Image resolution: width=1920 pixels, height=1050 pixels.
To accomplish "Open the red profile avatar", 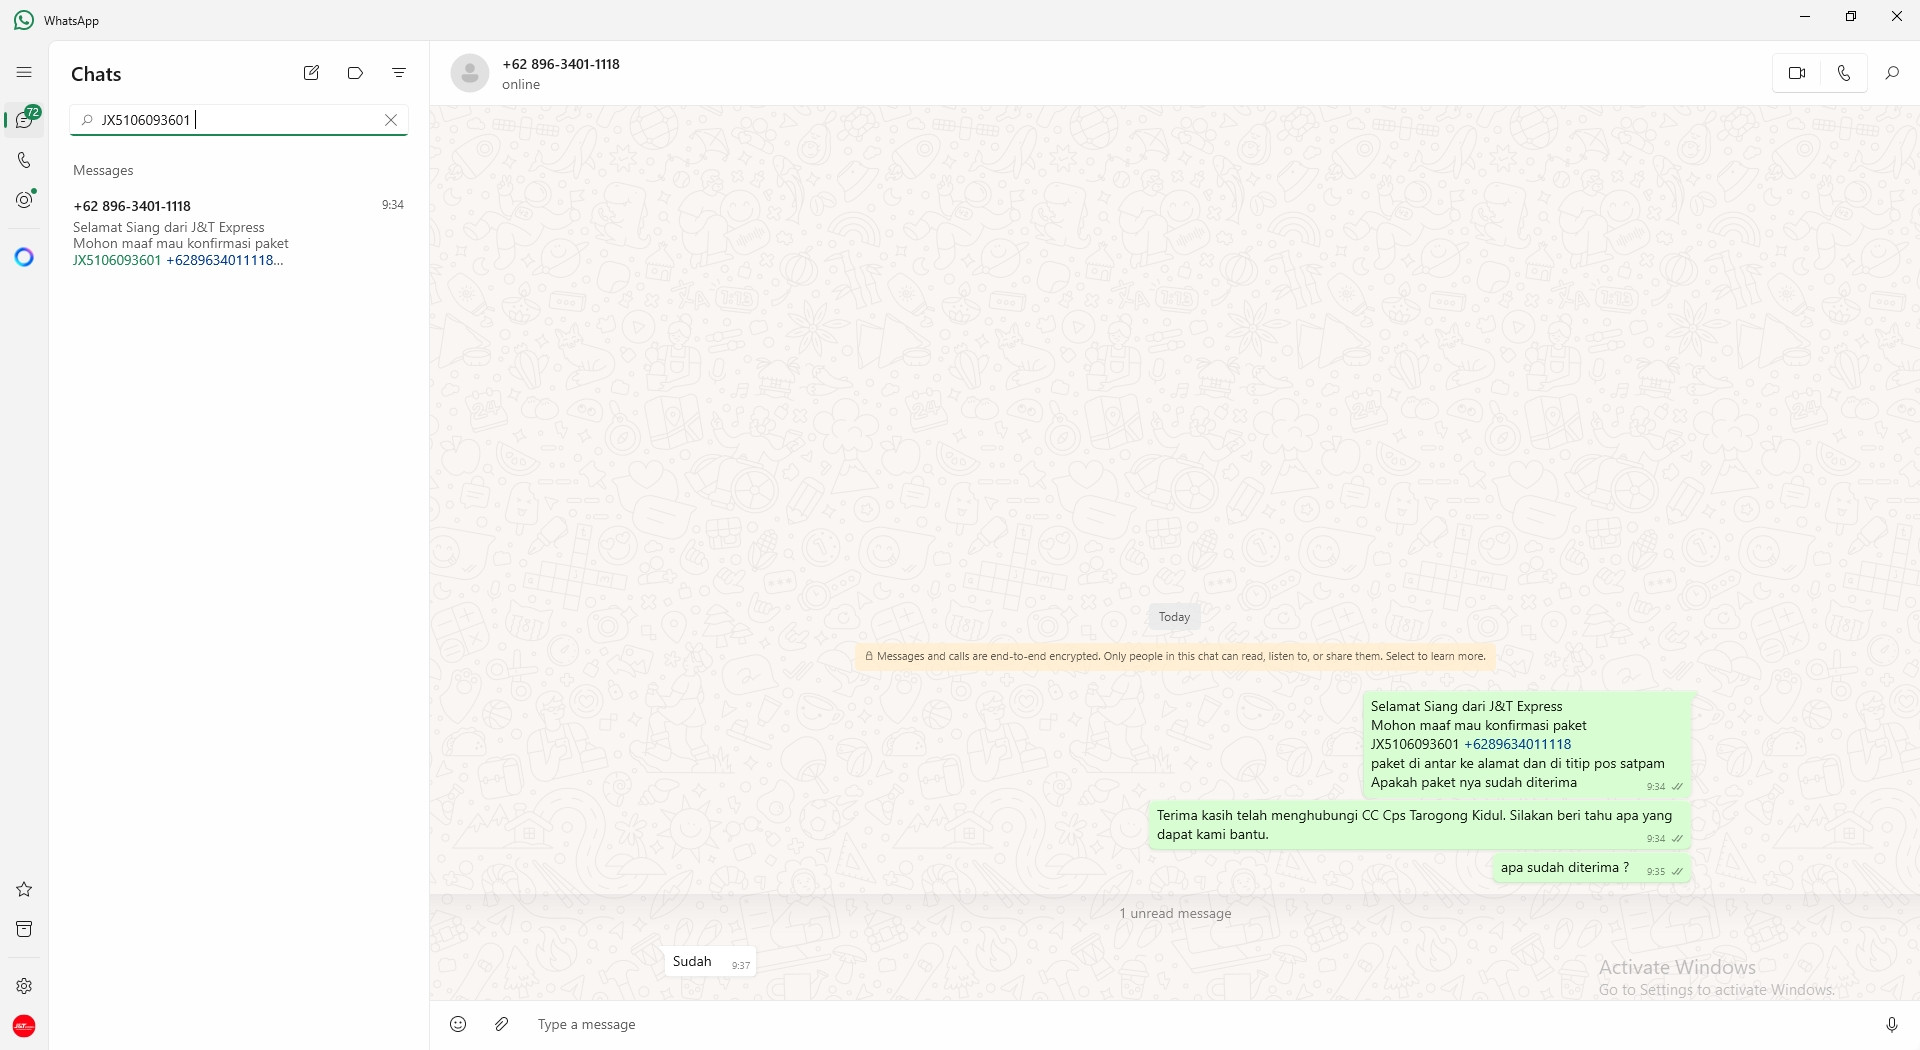I will [x=24, y=1026].
